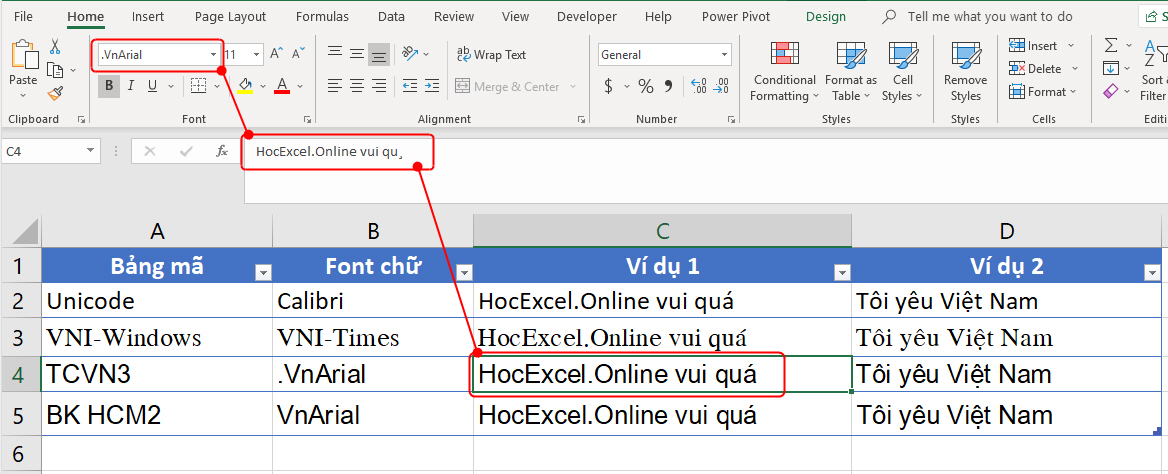Click the Cut scissors icon
The width and height of the screenshot is (1168, 474).
[55, 46]
